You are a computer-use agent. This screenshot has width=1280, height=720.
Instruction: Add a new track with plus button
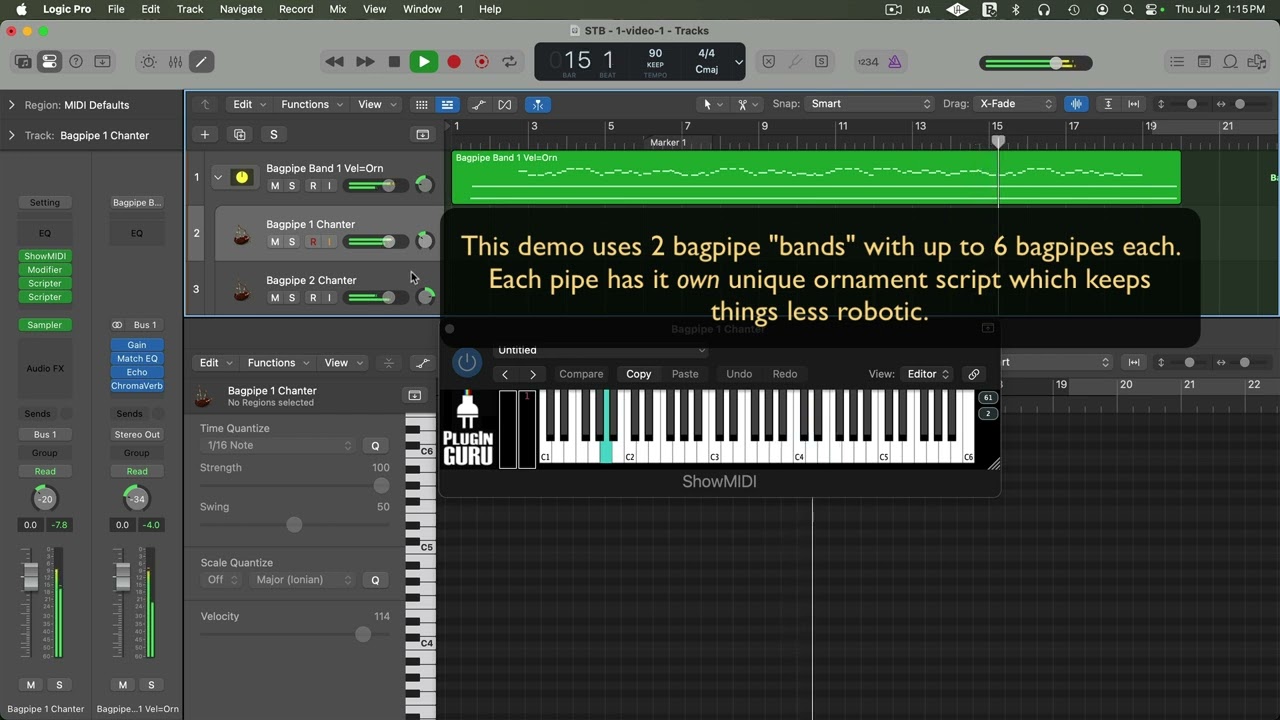click(205, 135)
